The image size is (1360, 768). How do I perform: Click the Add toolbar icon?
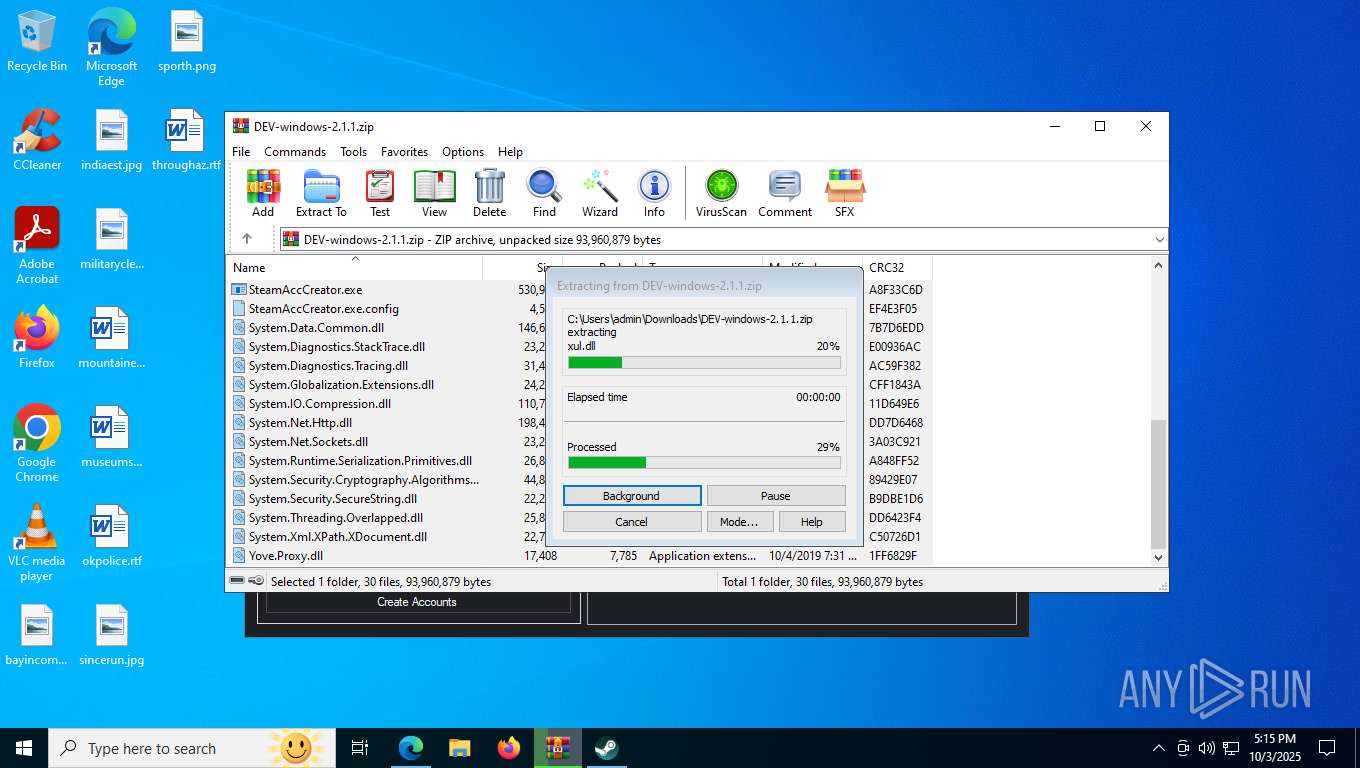coord(263,193)
